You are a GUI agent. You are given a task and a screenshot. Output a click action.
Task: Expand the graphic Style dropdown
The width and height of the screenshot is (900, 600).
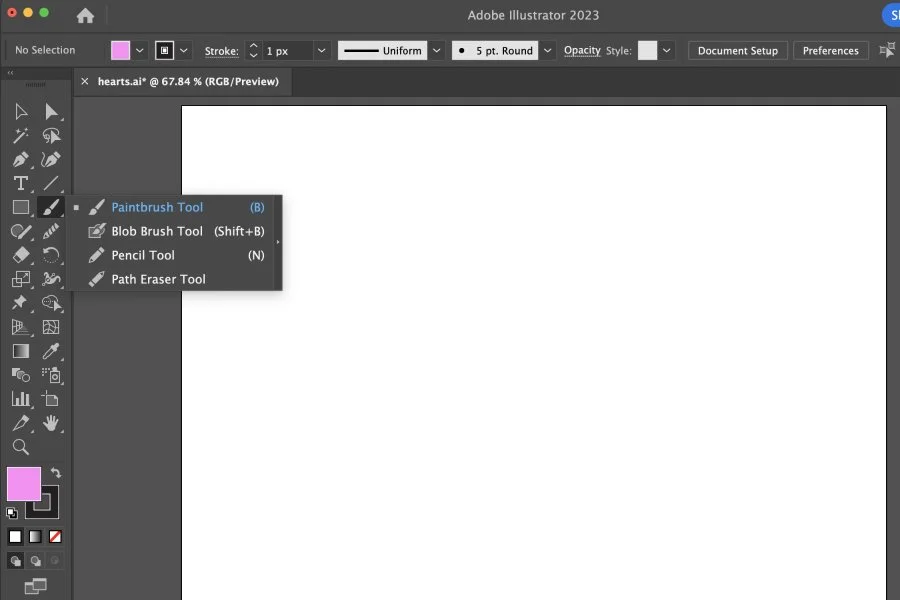666,51
